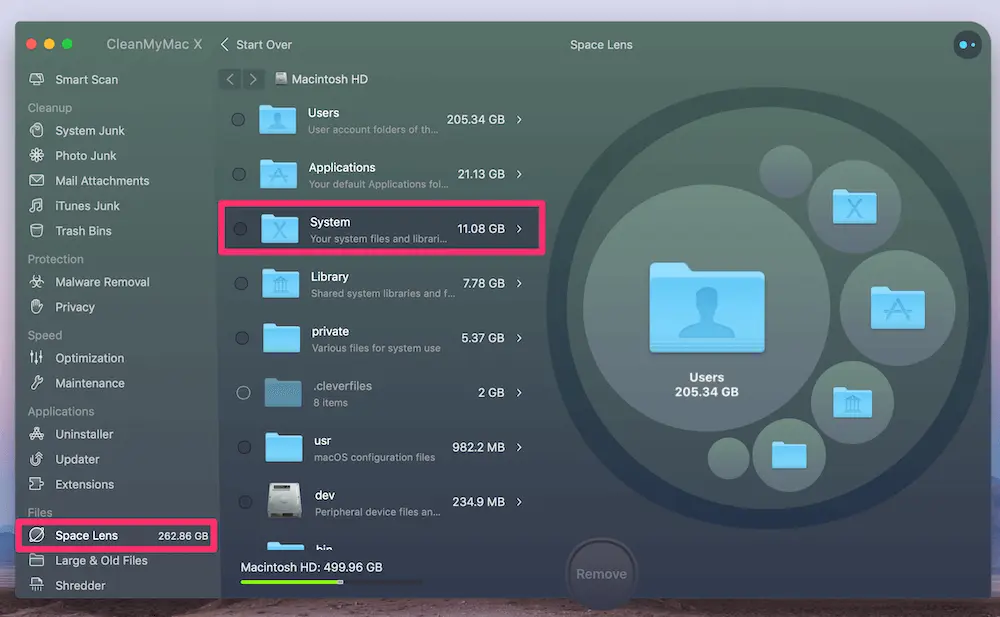Click Start Over at the top
This screenshot has width=1000, height=617.
pos(262,44)
